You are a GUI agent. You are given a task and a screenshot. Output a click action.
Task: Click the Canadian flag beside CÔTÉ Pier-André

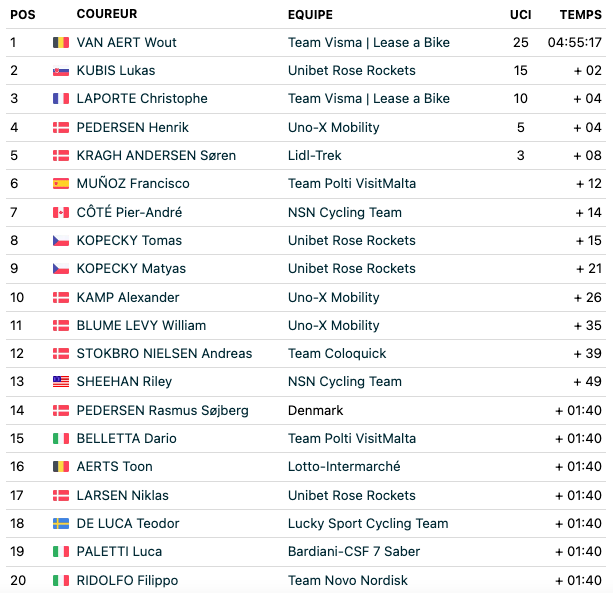(x=61, y=213)
